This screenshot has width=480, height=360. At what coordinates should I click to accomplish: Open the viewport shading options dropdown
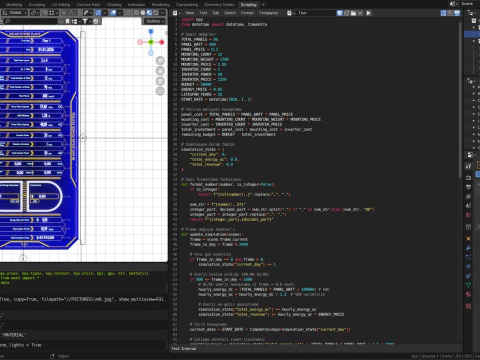click(162, 13)
